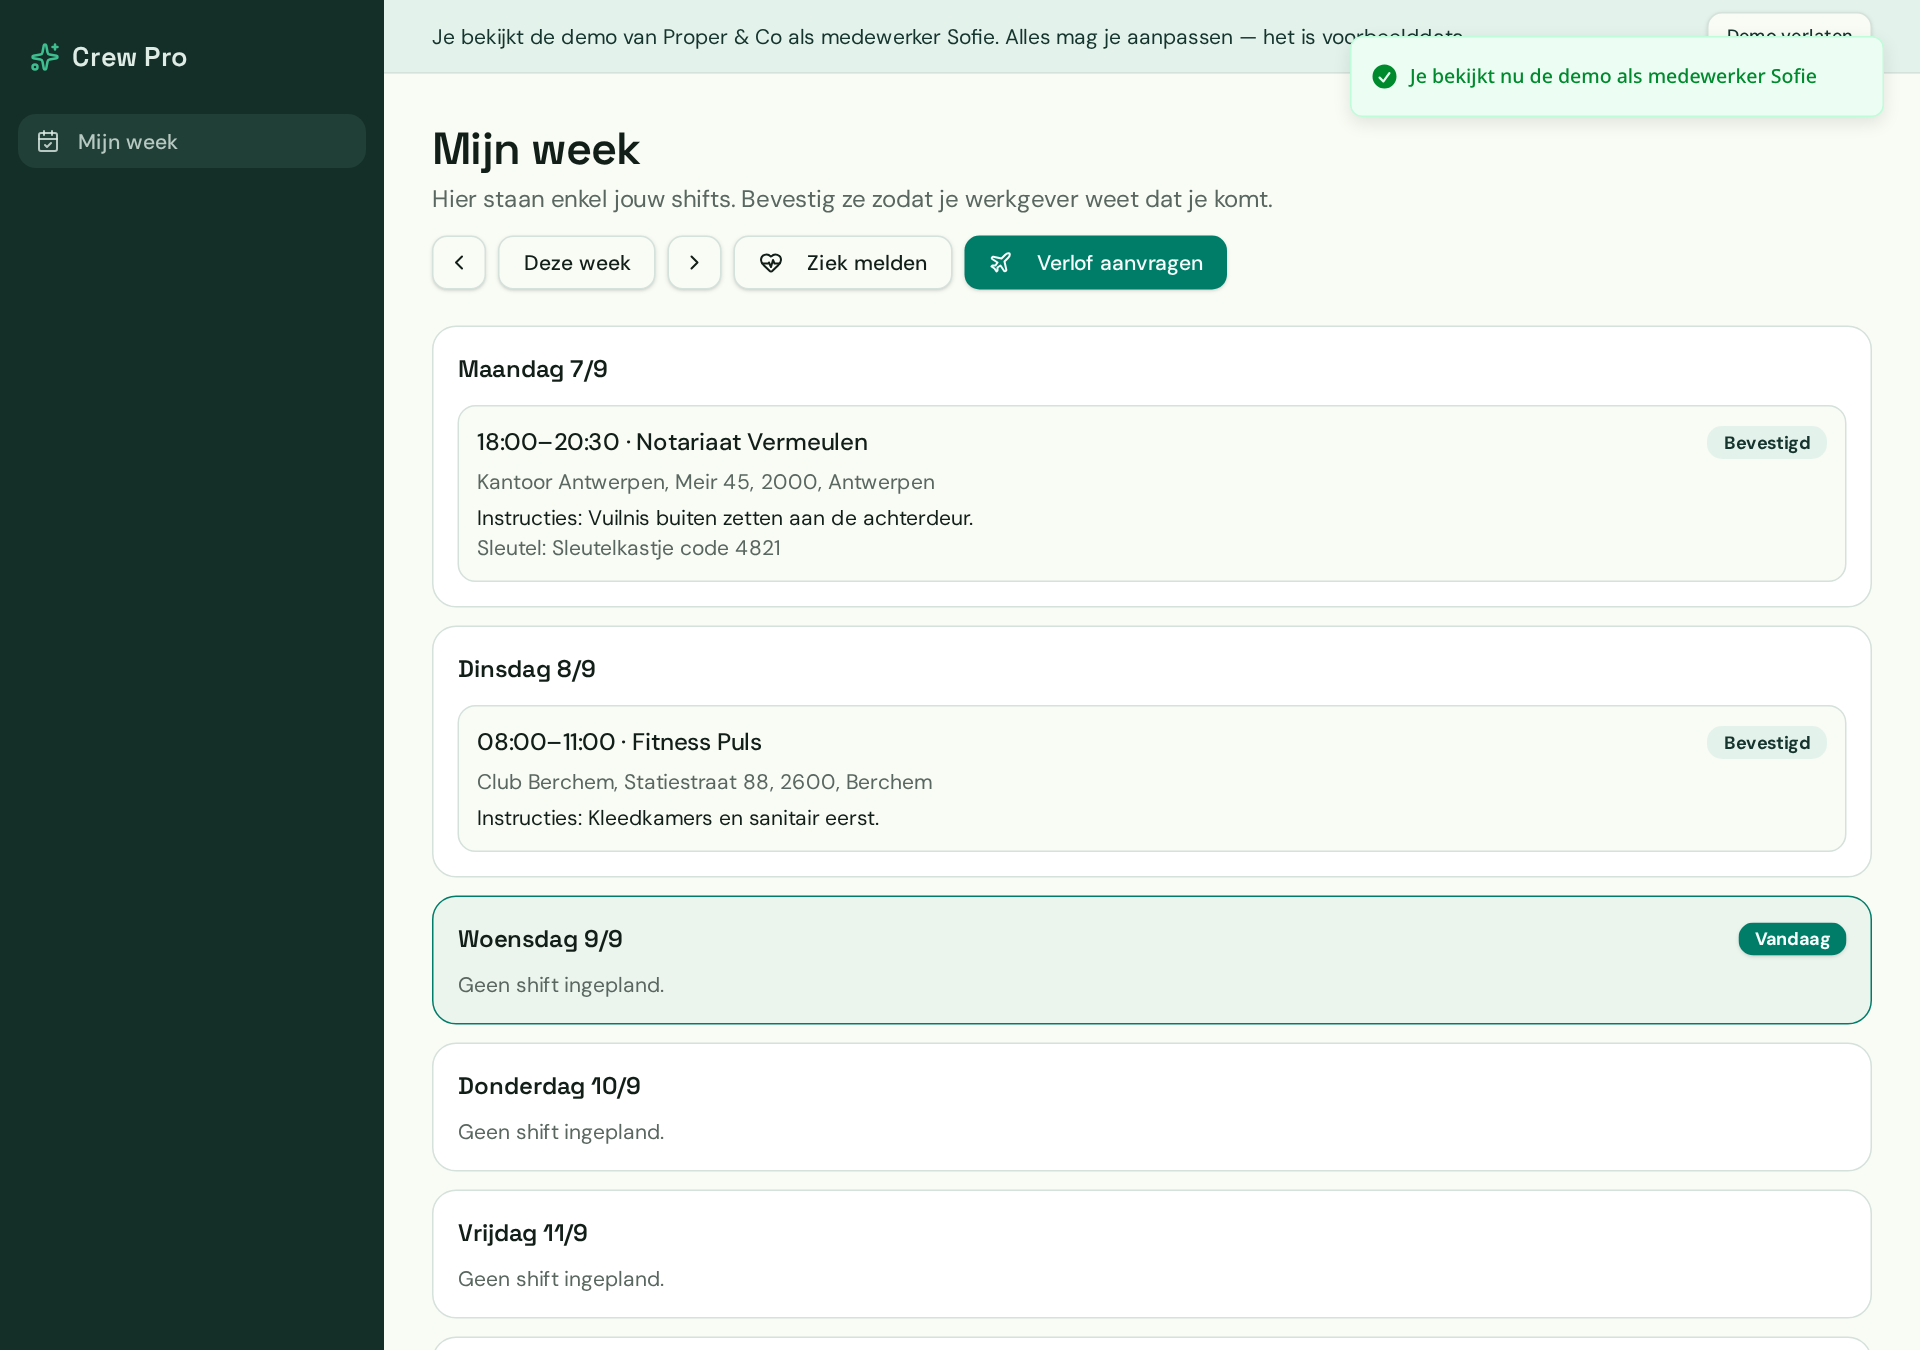Click the Vandaag badge on Woensdag
Viewport: 1920px width, 1350px height.
pyautogui.click(x=1792, y=939)
